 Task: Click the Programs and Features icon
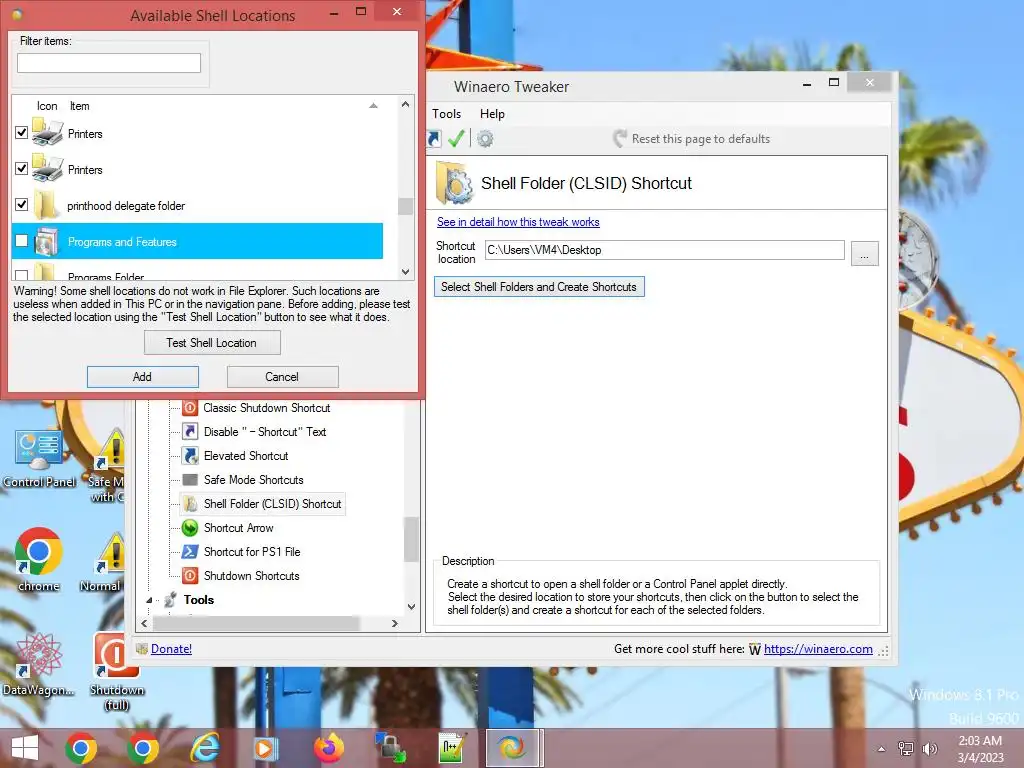pyautogui.click(x=47, y=242)
